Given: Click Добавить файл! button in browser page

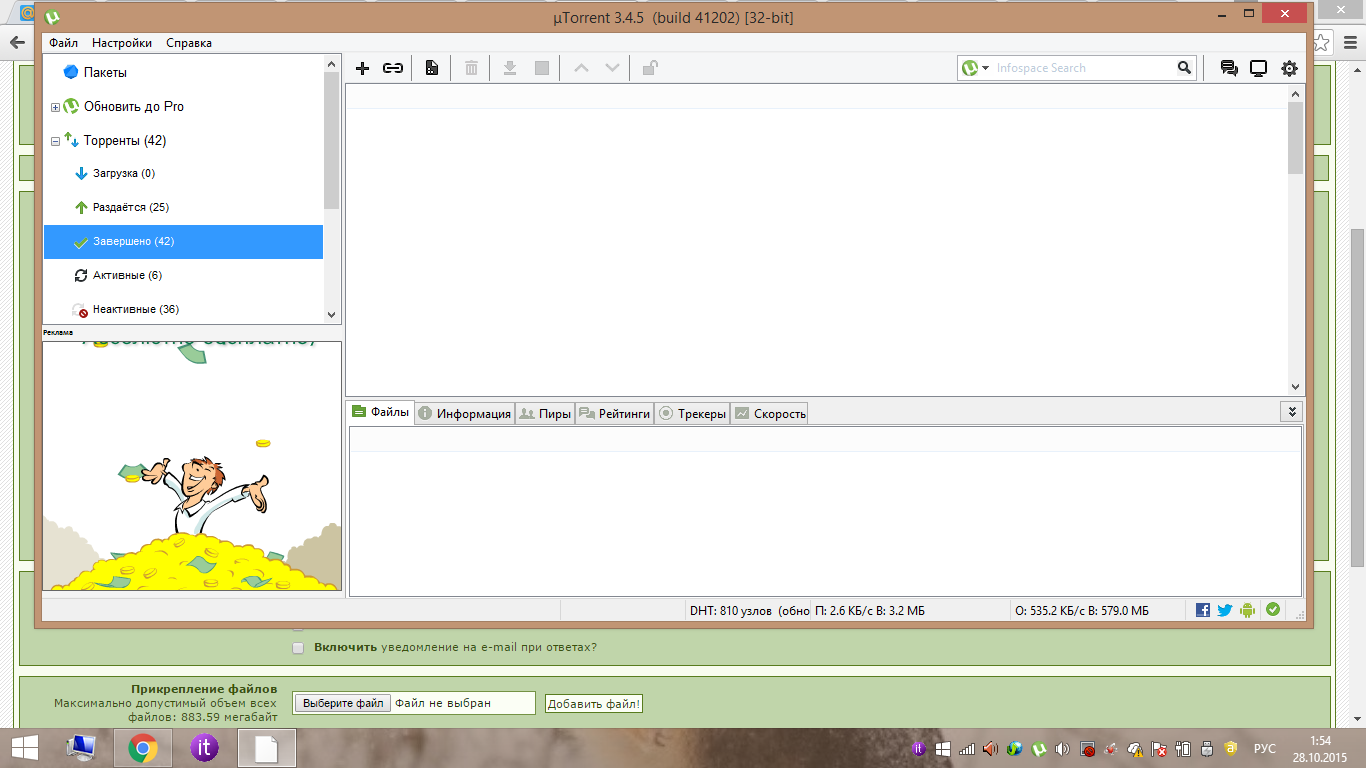Looking at the screenshot, I should tap(594, 704).
